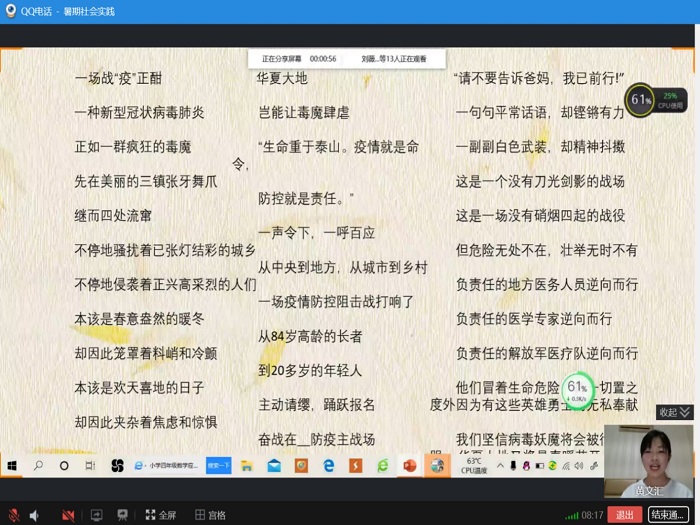The width and height of the screenshot is (700, 525).
Task: Click the line 主动请缨，踊跃报名
Action: [317, 405]
